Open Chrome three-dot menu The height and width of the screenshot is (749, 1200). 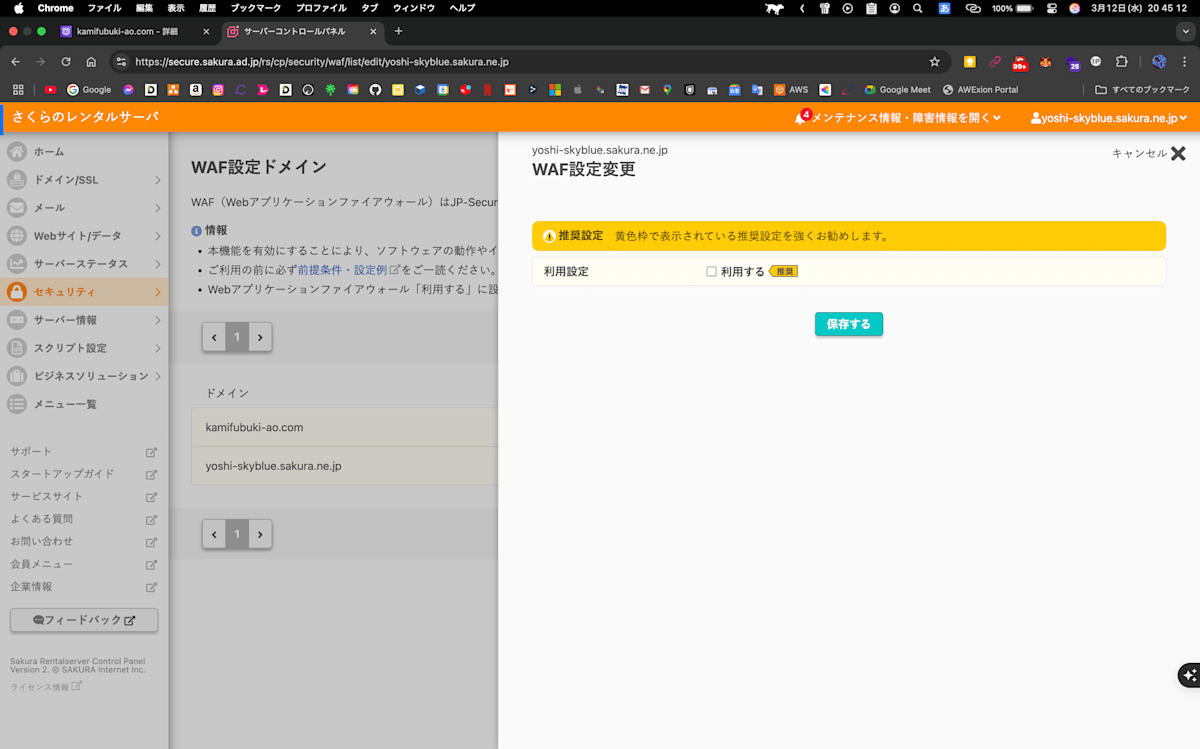[1185, 61]
